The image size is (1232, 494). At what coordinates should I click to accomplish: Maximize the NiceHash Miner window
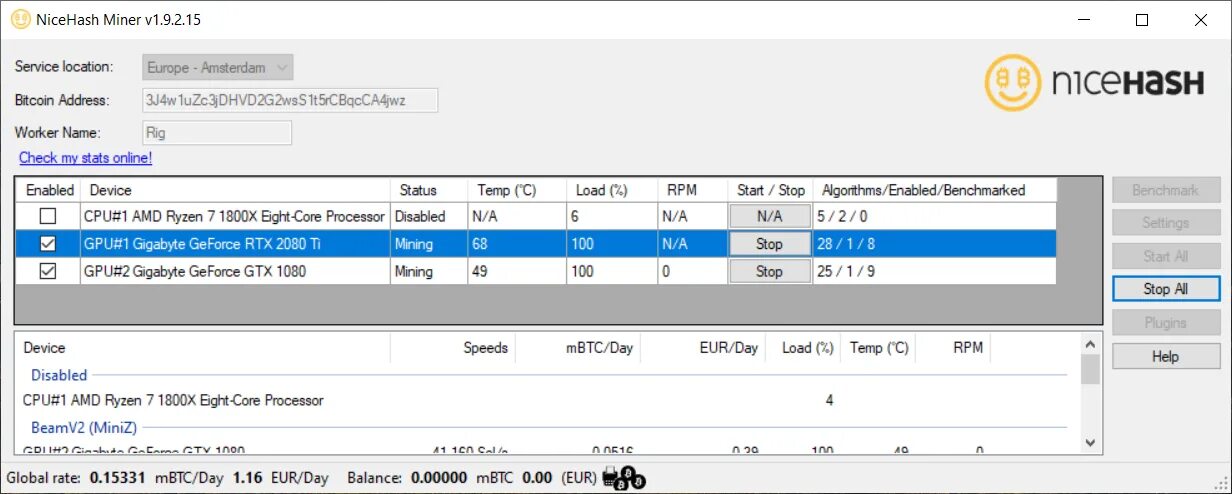pyautogui.click(x=1142, y=20)
